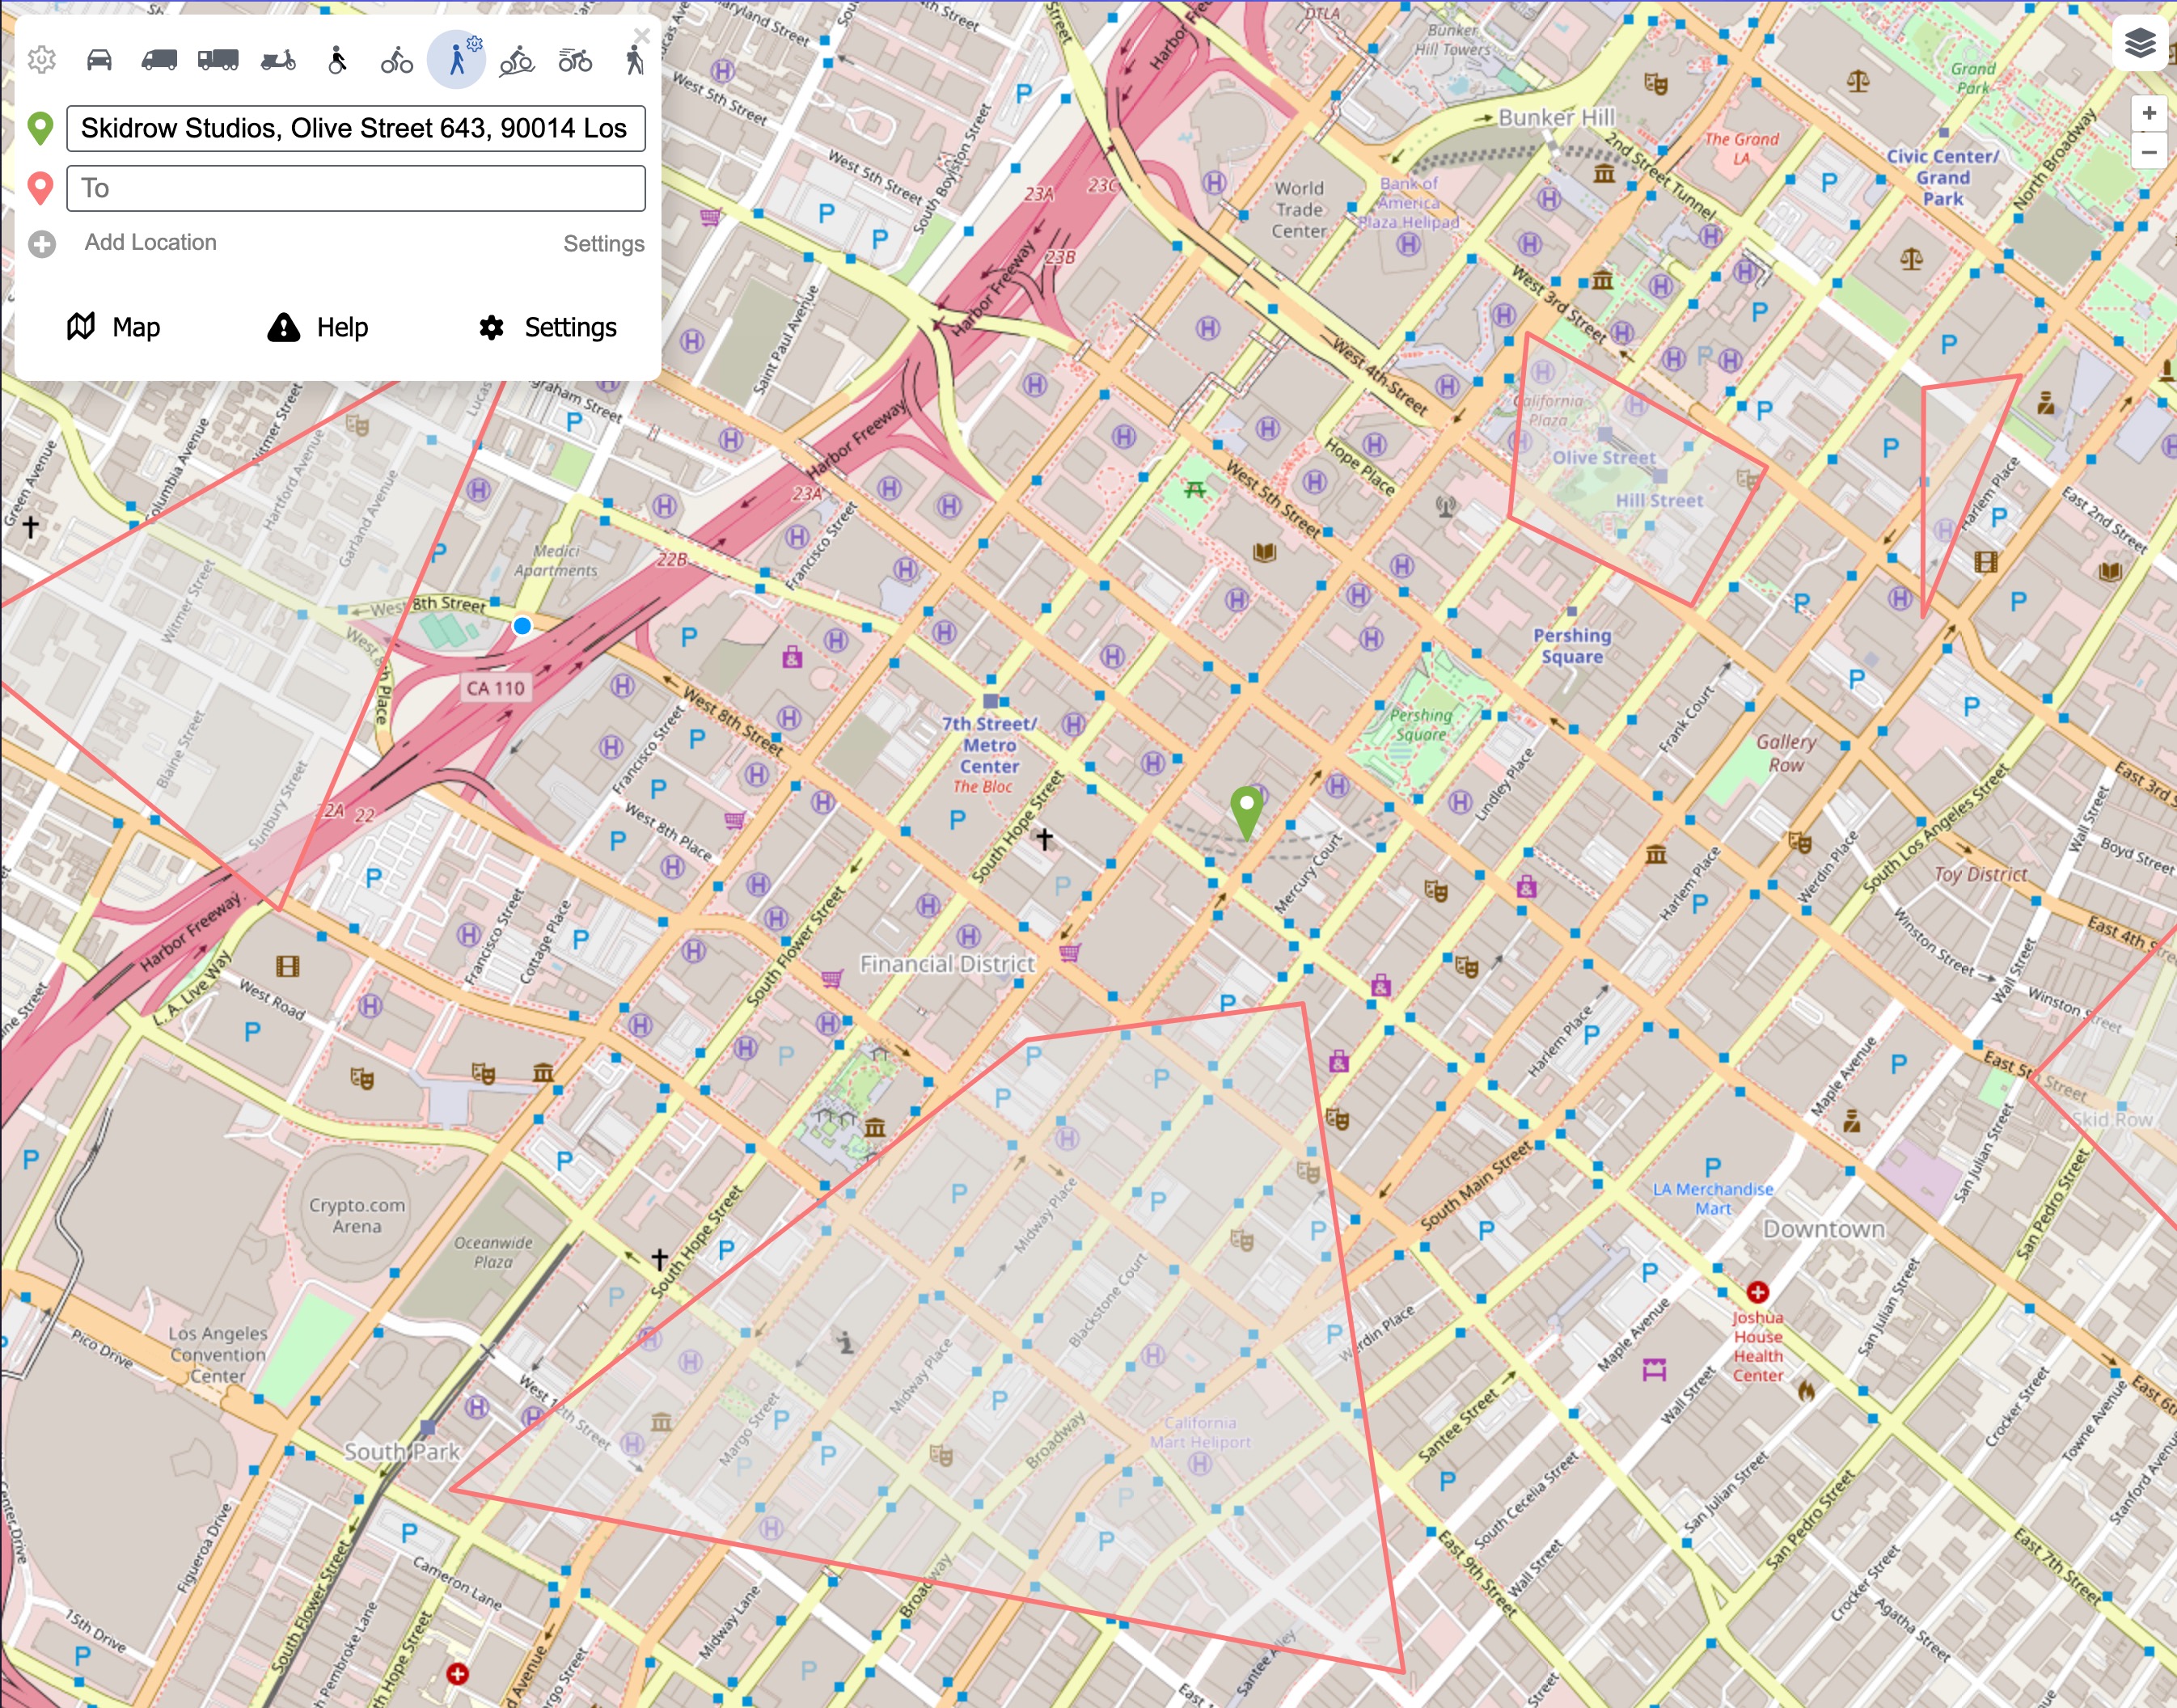Choose the small truck van profile
Viewport: 2177px width, 1708px height.
159,60
